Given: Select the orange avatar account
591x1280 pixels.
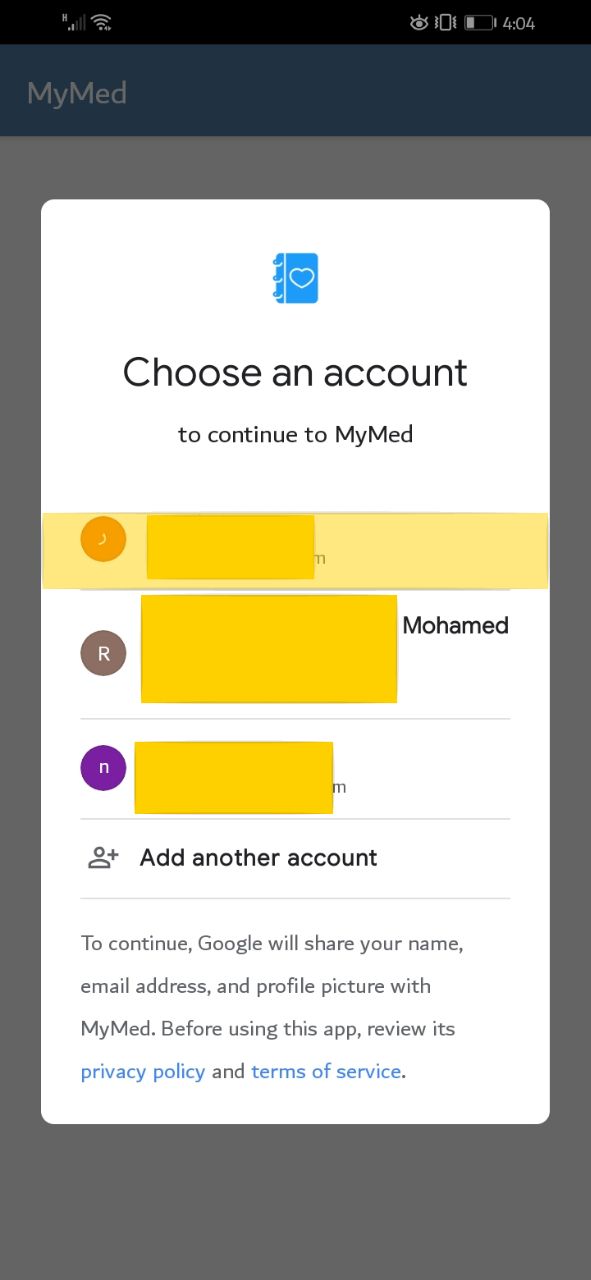Looking at the screenshot, I should (103, 539).
